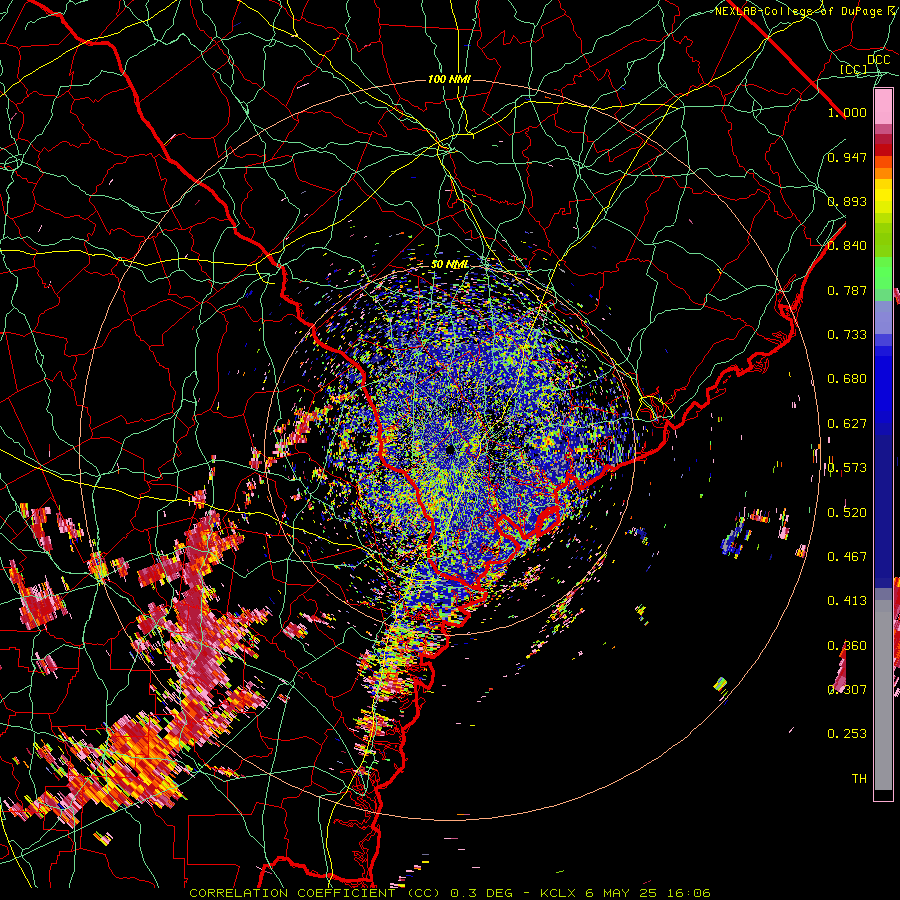
Task: Click the 0.893 scale value
Action: (847, 201)
